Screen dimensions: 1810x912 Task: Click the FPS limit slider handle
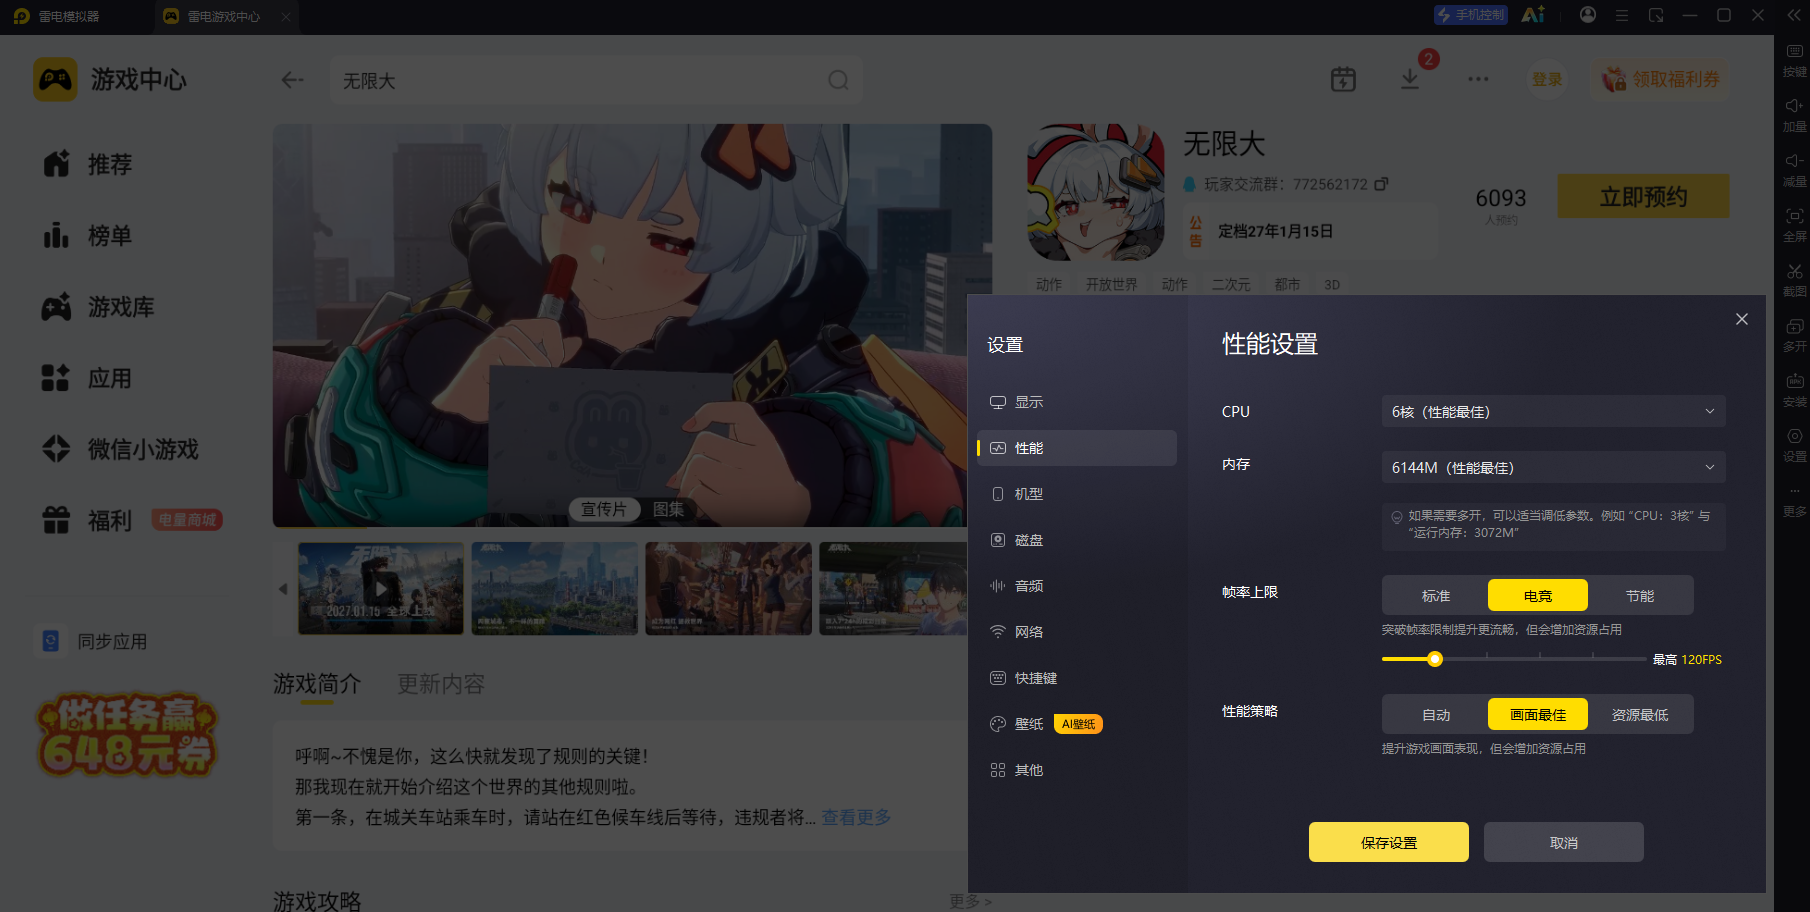point(1435,659)
